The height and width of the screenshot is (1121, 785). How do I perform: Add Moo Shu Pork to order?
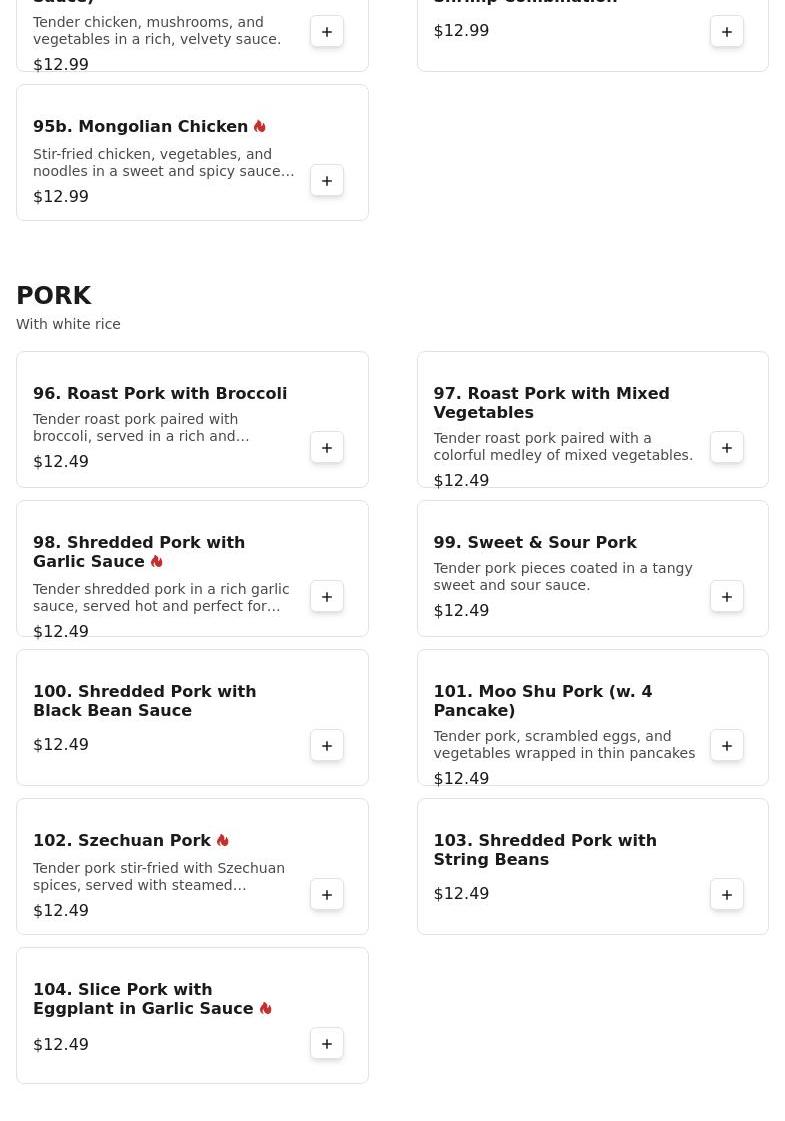(727, 746)
